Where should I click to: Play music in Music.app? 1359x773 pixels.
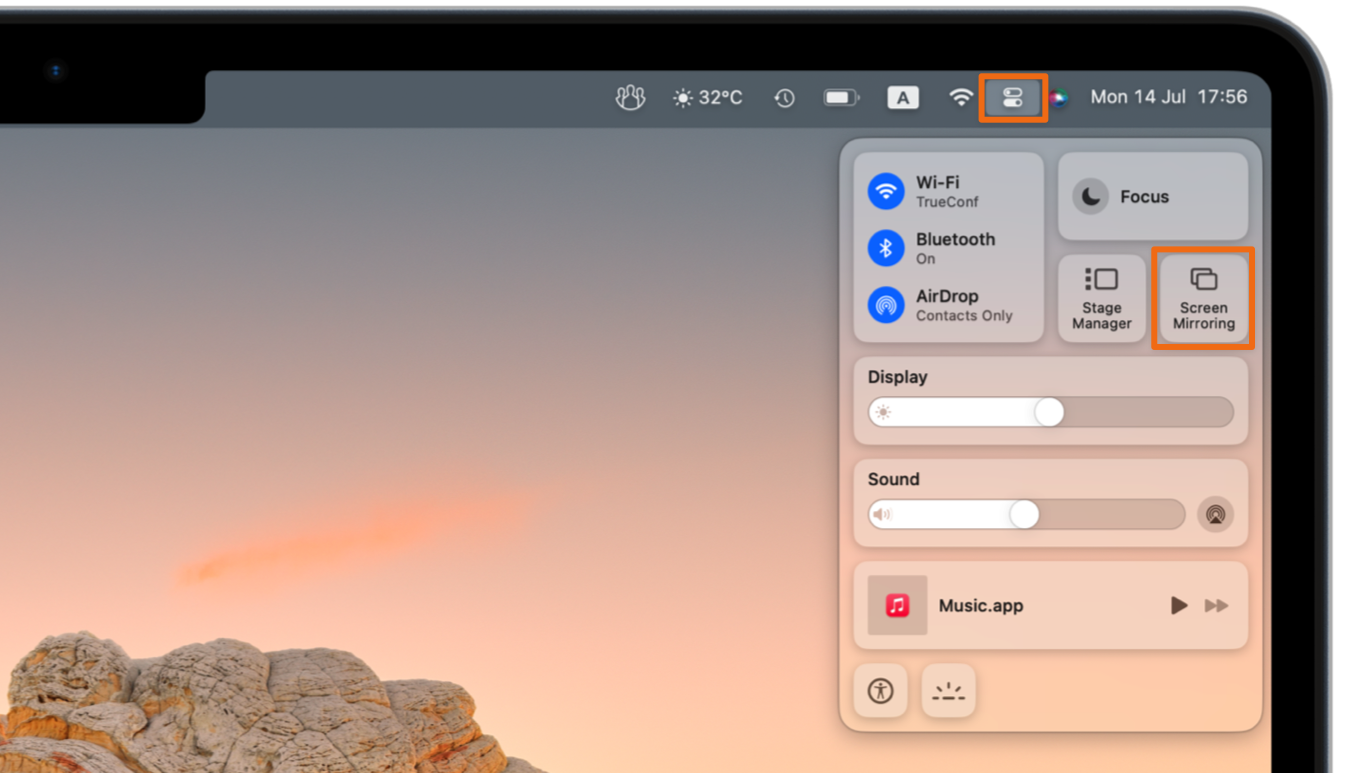1179,605
